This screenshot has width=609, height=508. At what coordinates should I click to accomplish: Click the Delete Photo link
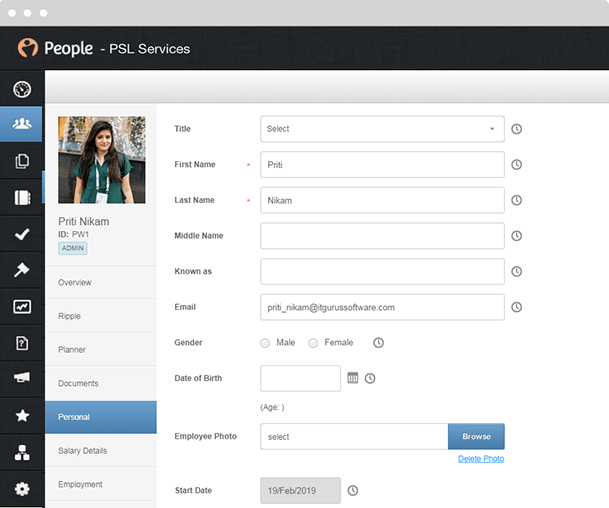click(481, 459)
